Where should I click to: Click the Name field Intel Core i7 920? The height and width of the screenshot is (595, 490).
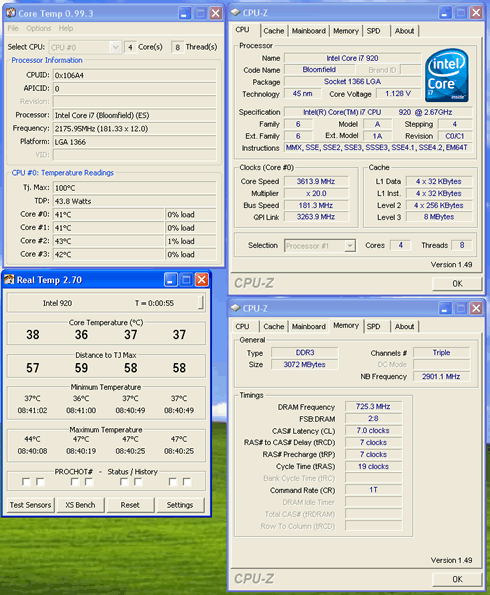(353, 58)
